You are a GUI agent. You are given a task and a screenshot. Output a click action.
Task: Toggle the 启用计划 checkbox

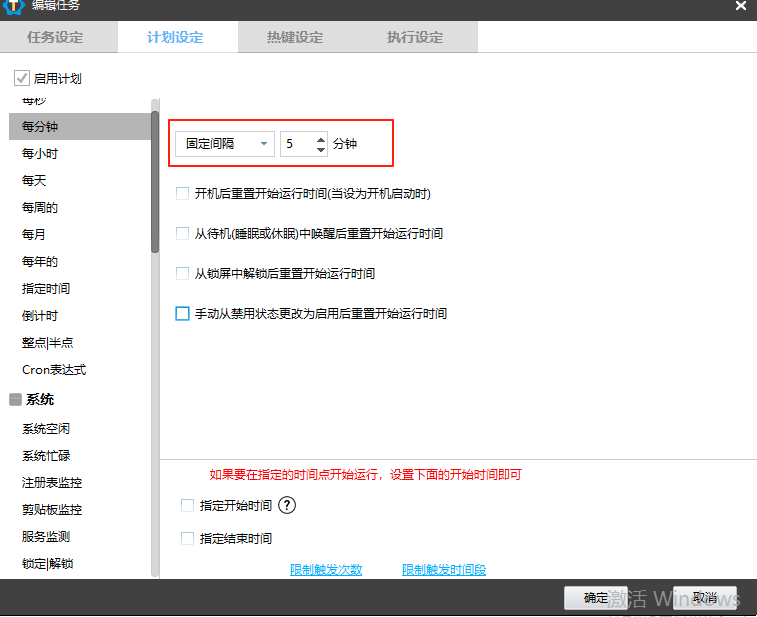pos(22,78)
